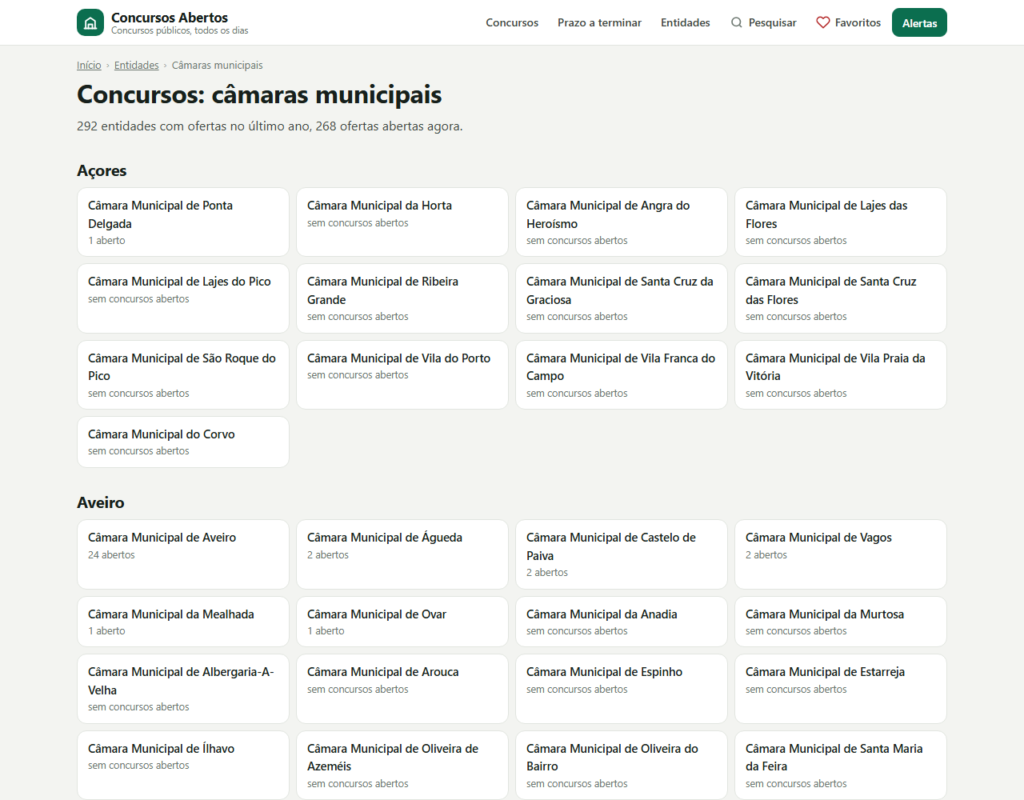Screen dimensions: 1024x800
Task: Follow the Entidades breadcrumb link
Action: pyautogui.click(x=136, y=65)
